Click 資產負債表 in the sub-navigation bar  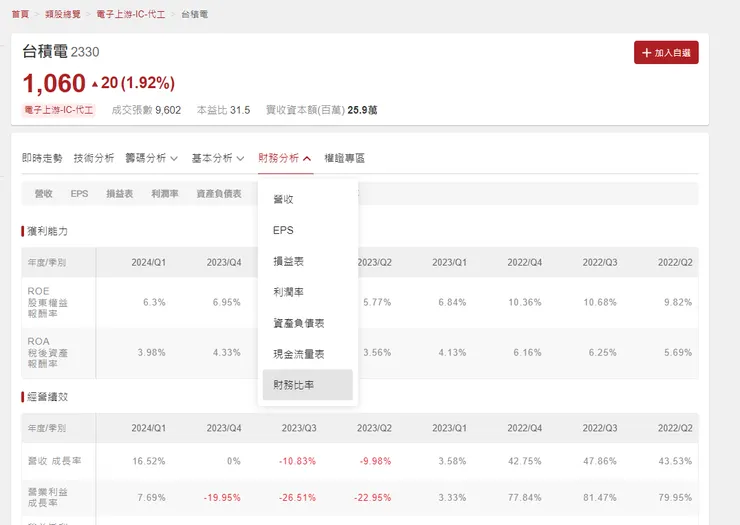(x=219, y=194)
